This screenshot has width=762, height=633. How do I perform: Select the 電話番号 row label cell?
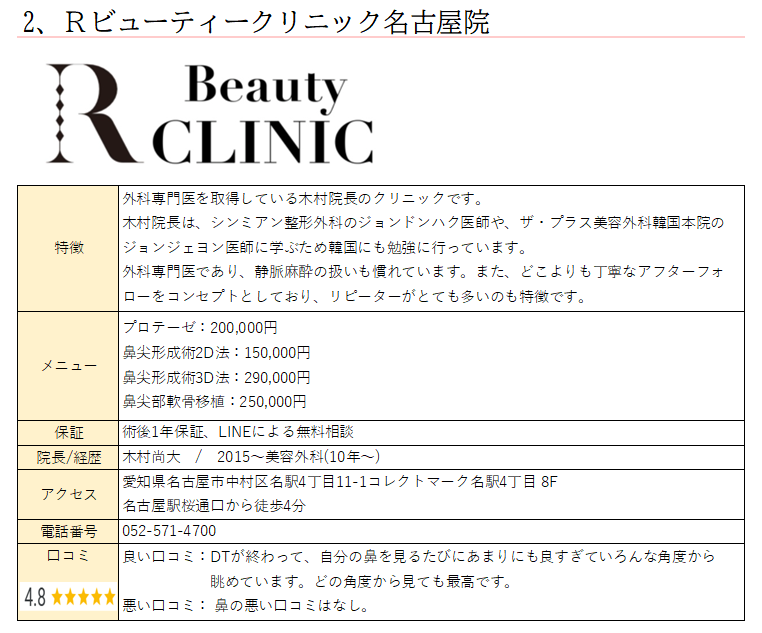click(x=68, y=531)
